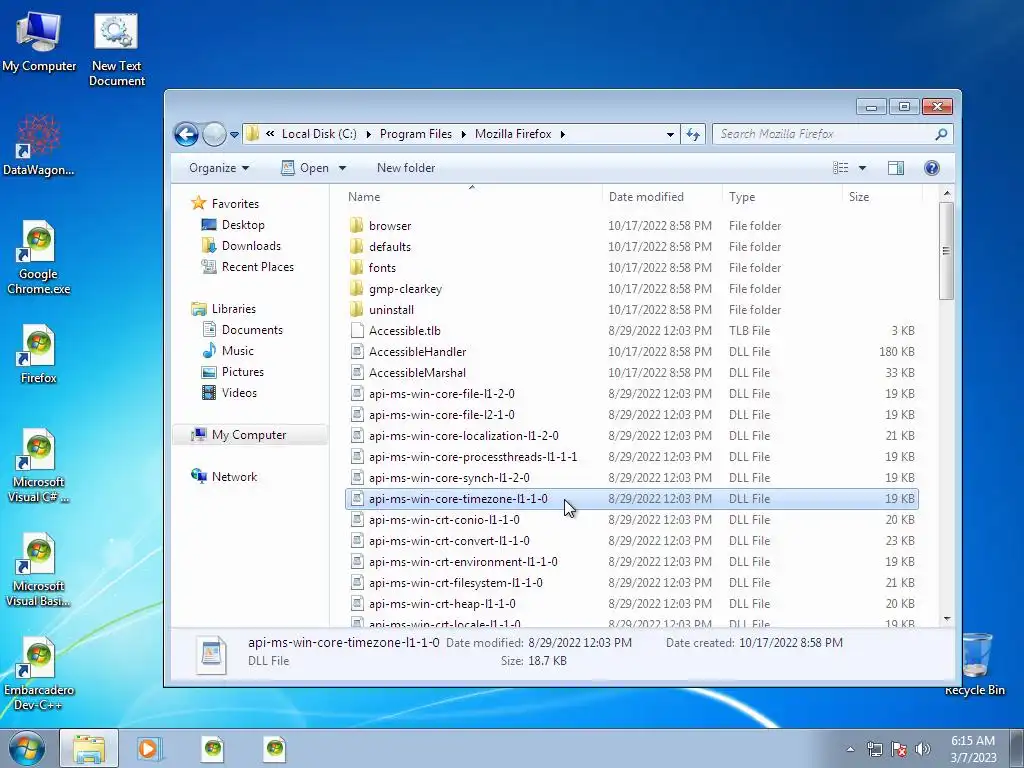
Task: Open the Help question mark icon
Action: 932,168
